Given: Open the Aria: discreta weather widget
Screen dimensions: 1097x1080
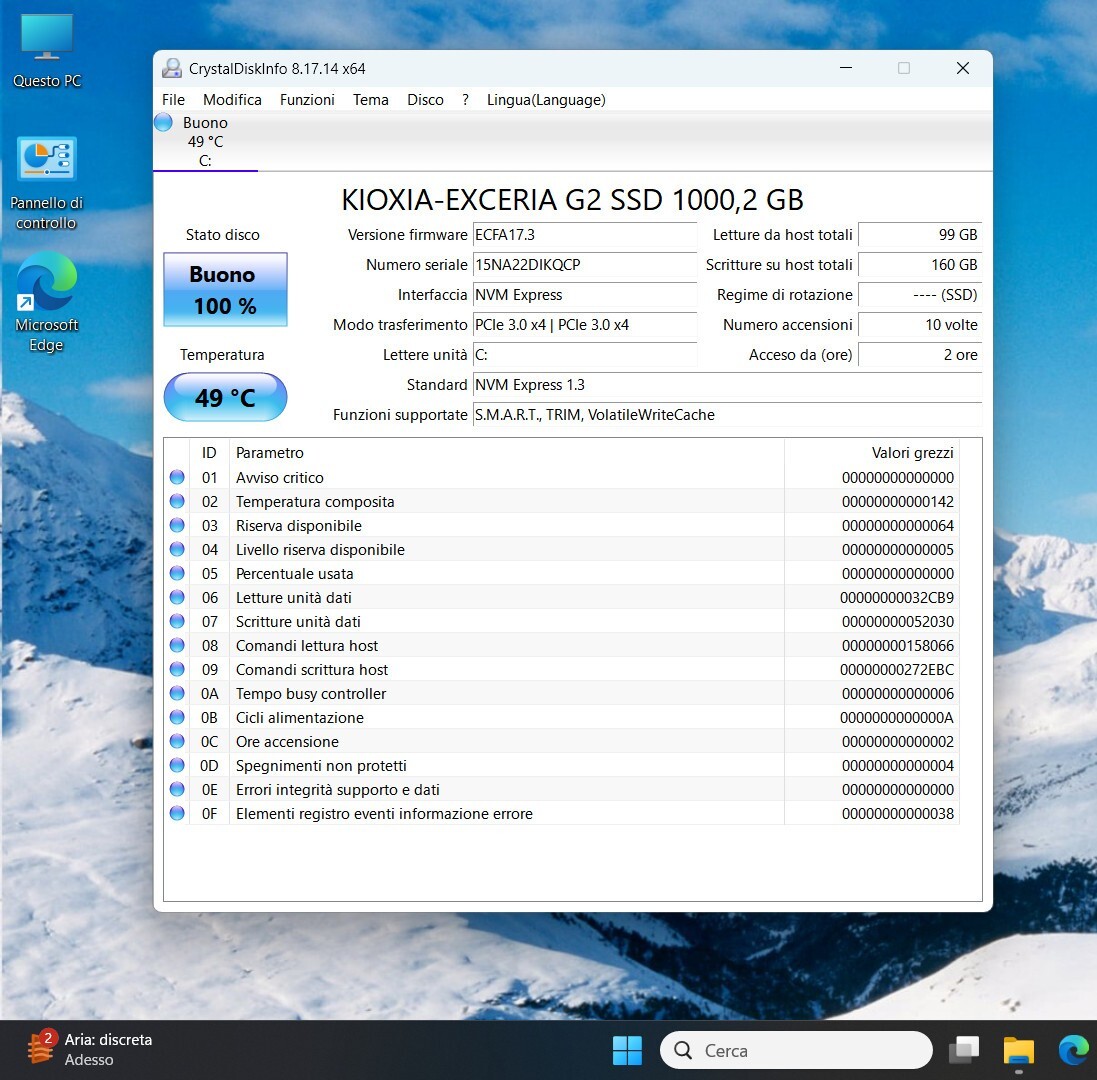Looking at the screenshot, I should point(90,1049).
